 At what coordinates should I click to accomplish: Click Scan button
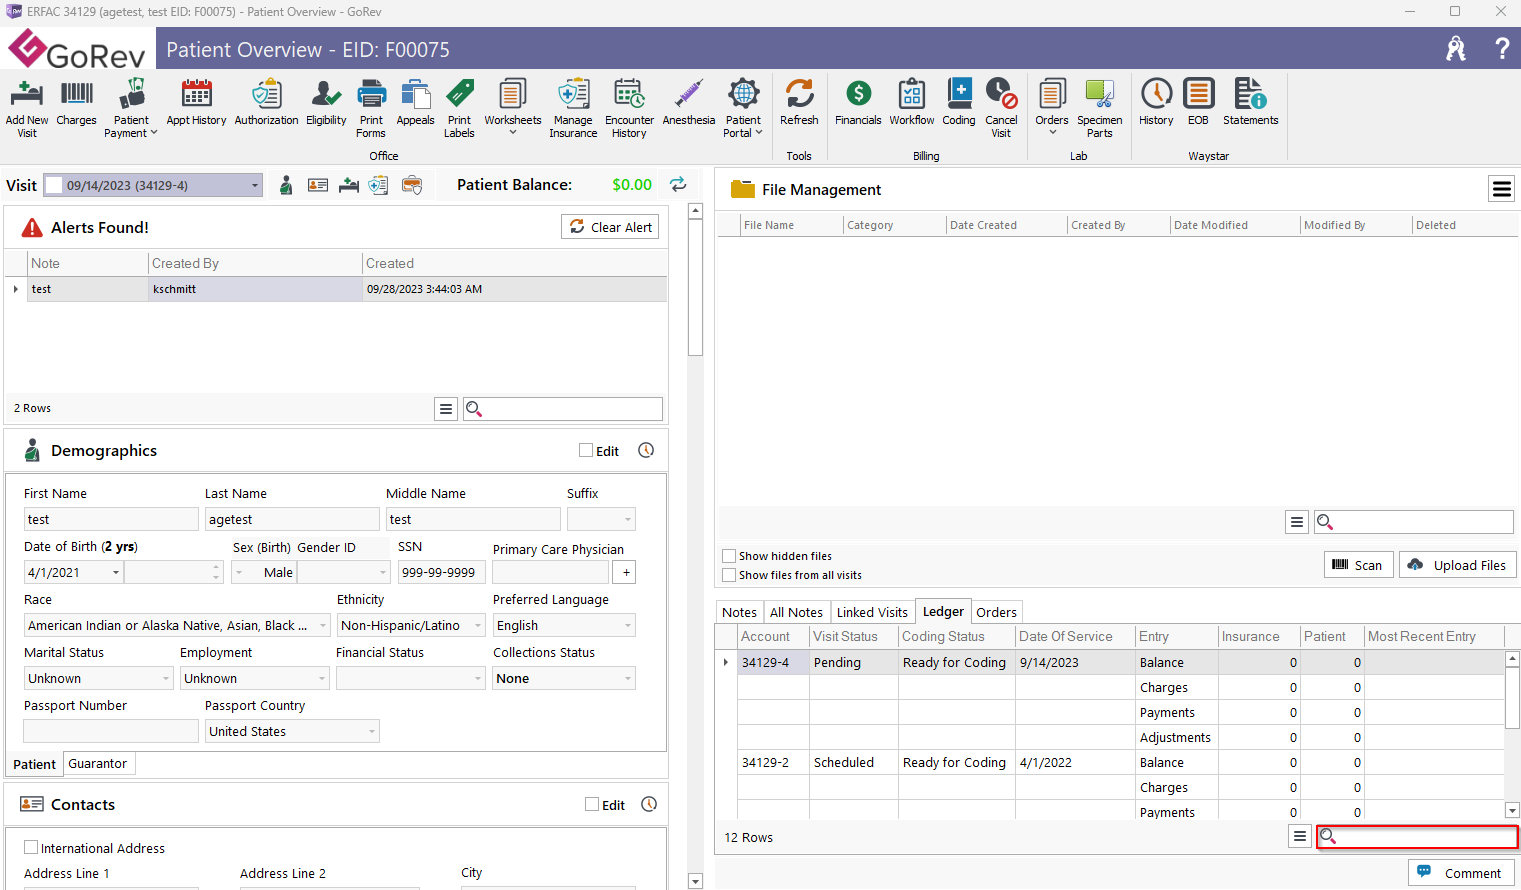1358,564
